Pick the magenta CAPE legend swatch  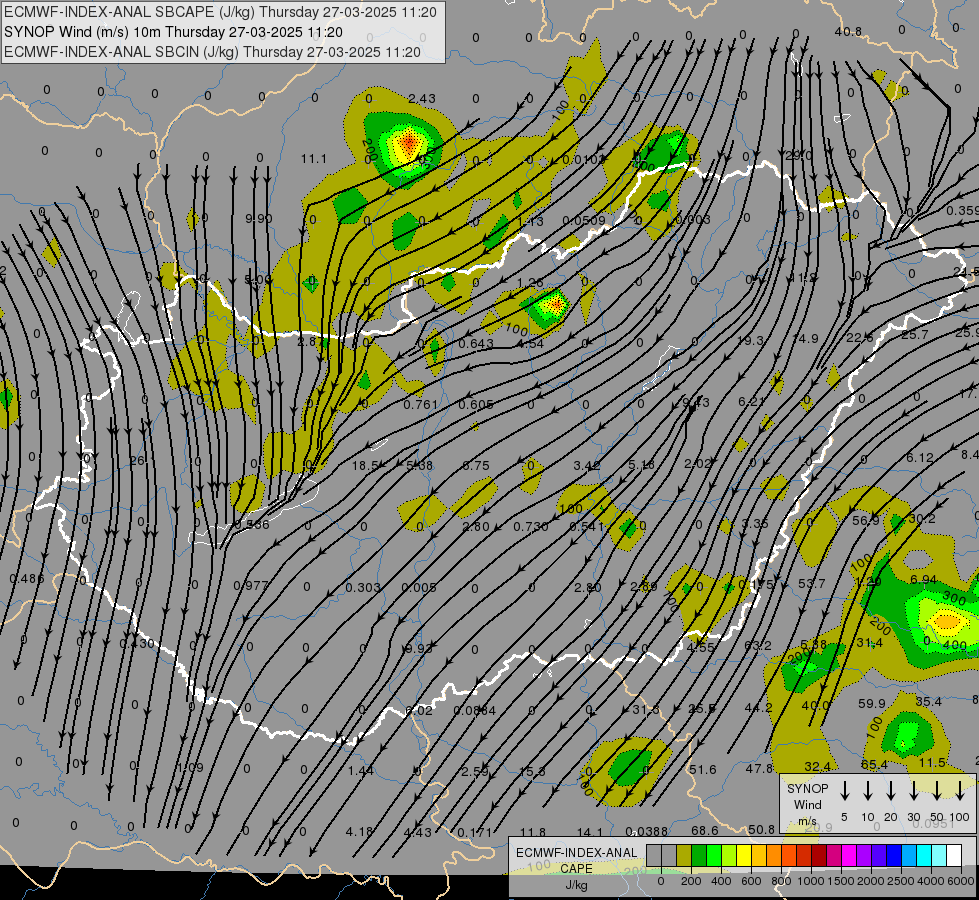[849, 856]
